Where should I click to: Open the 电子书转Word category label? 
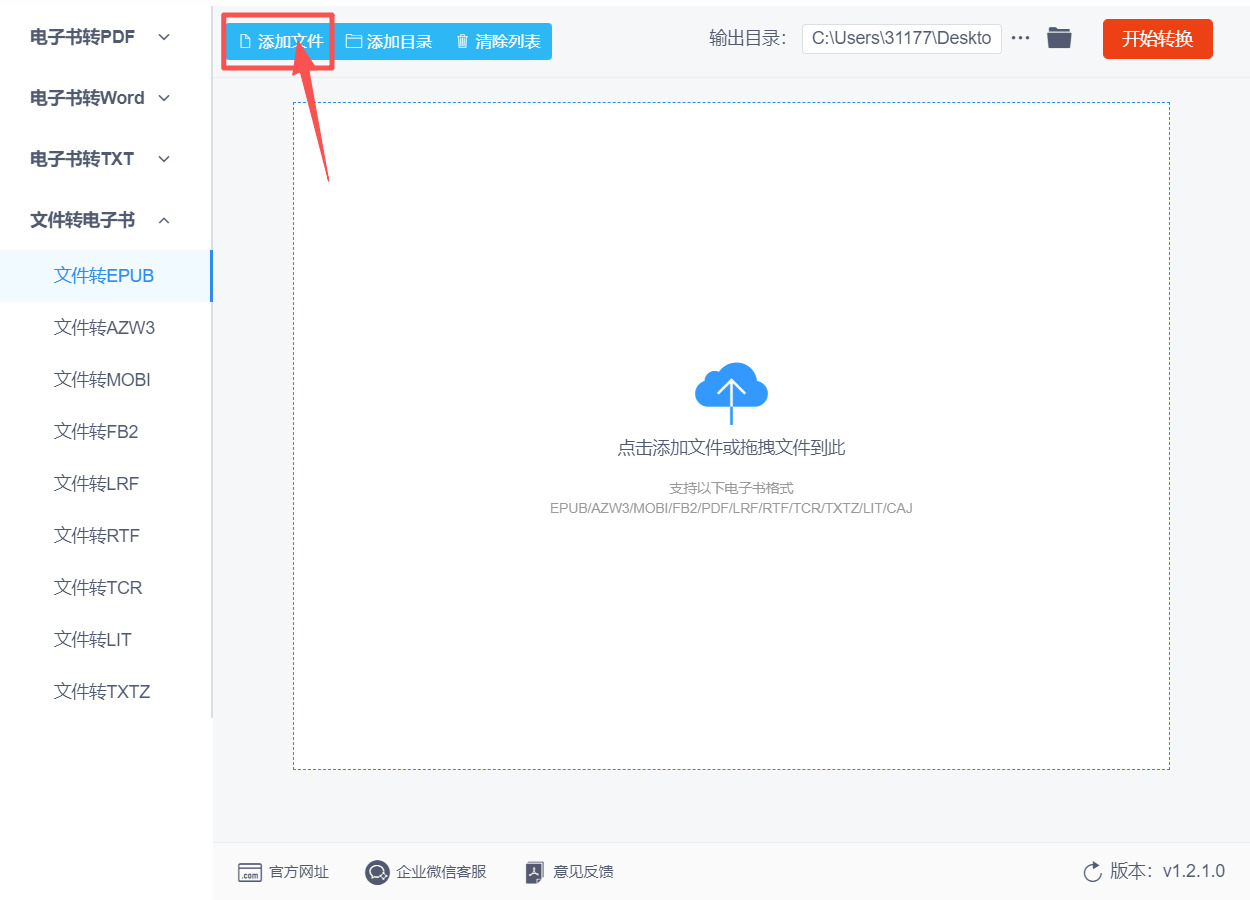point(87,98)
